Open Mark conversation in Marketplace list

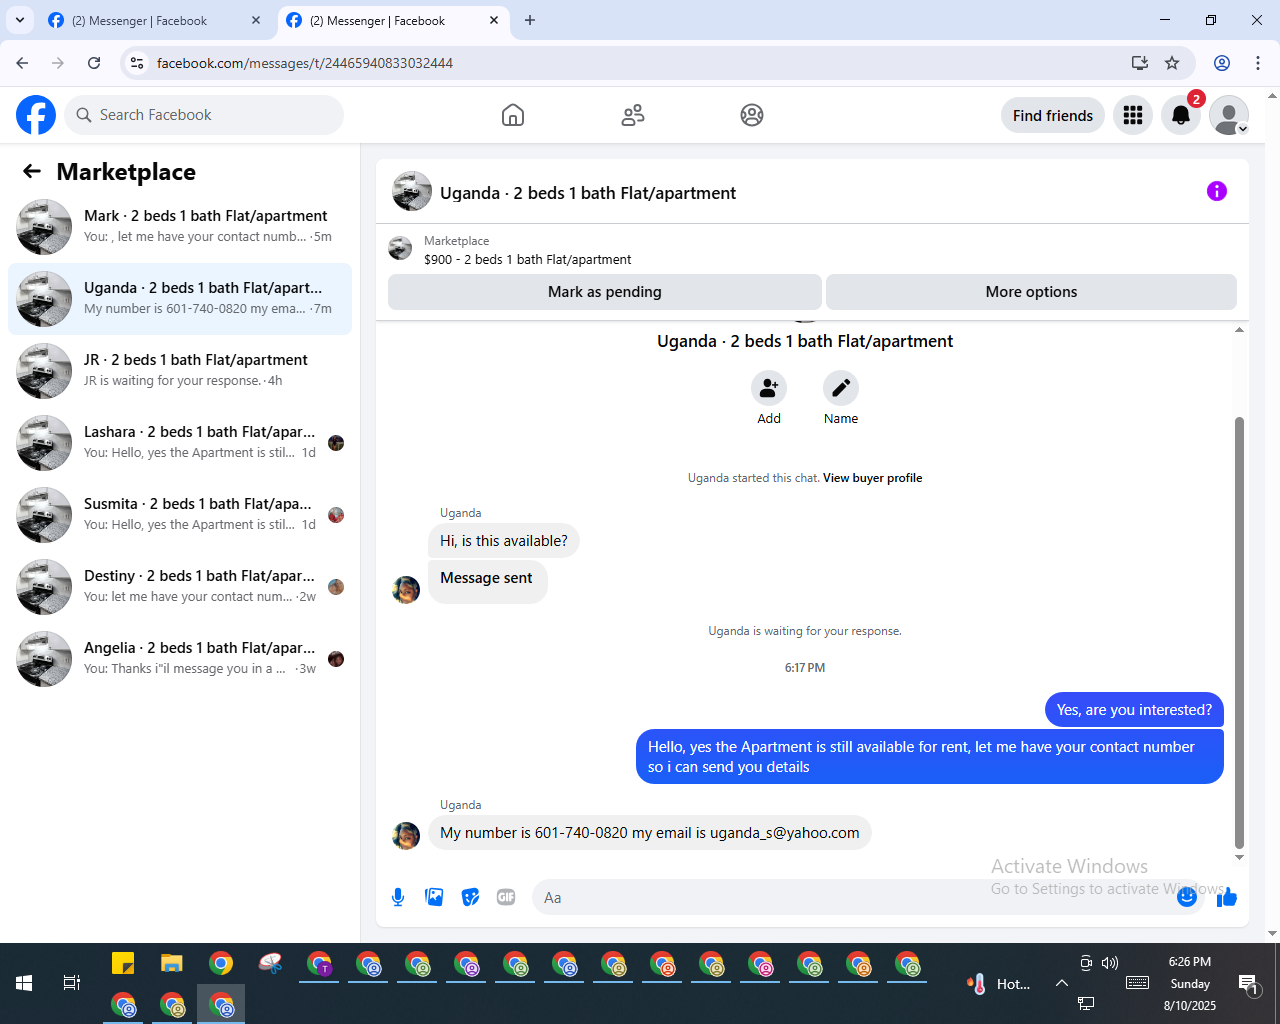coord(180,227)
